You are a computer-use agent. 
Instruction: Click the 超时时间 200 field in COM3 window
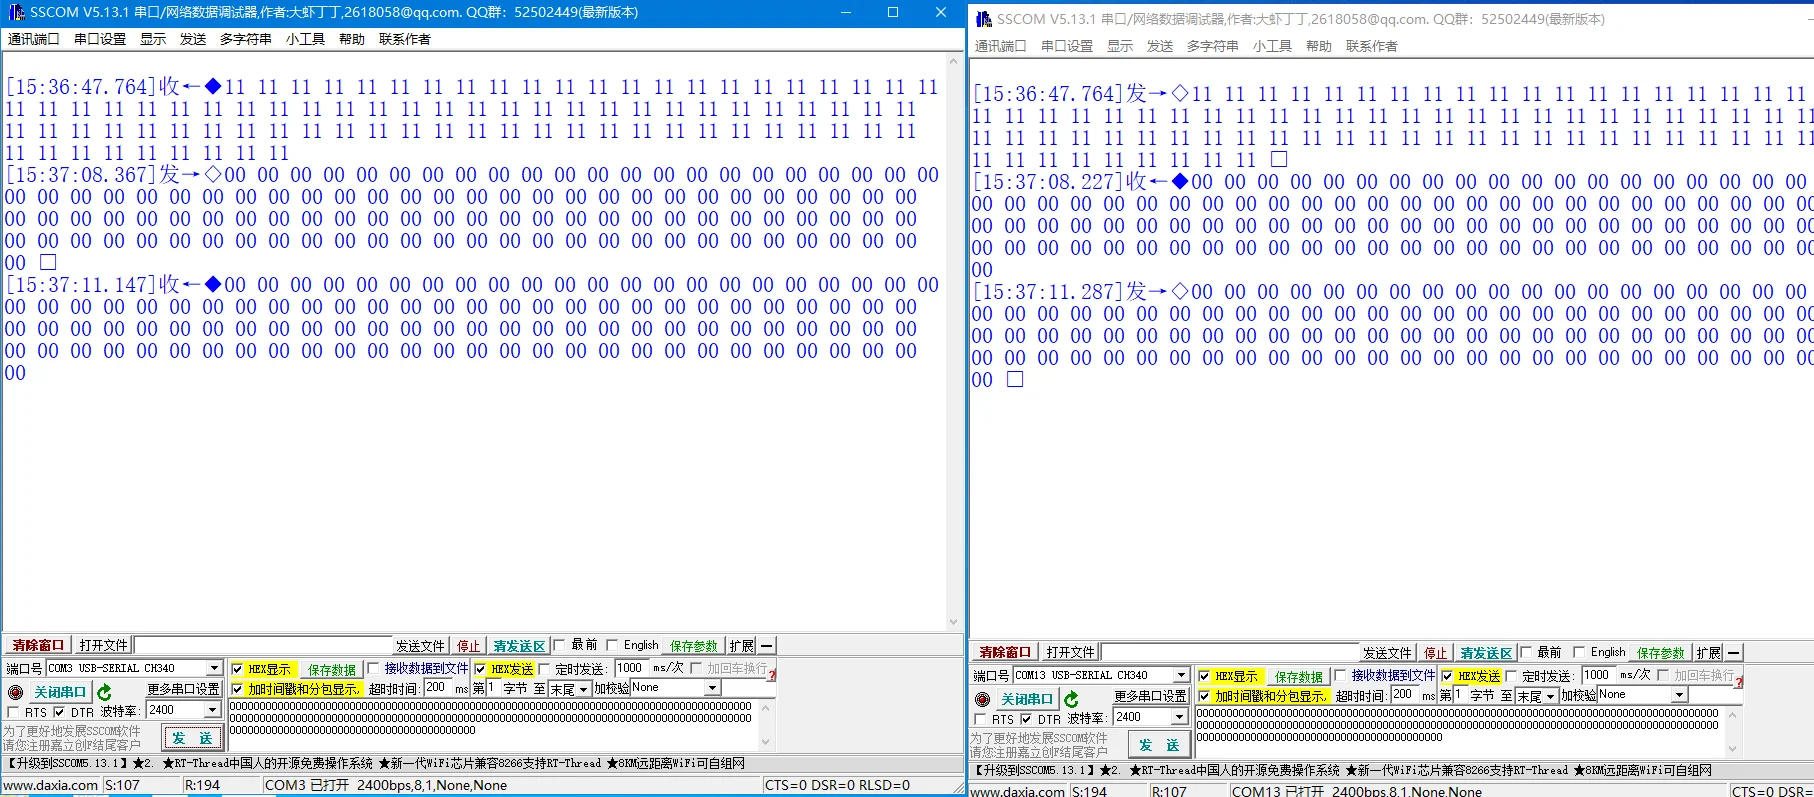(438, 688)
